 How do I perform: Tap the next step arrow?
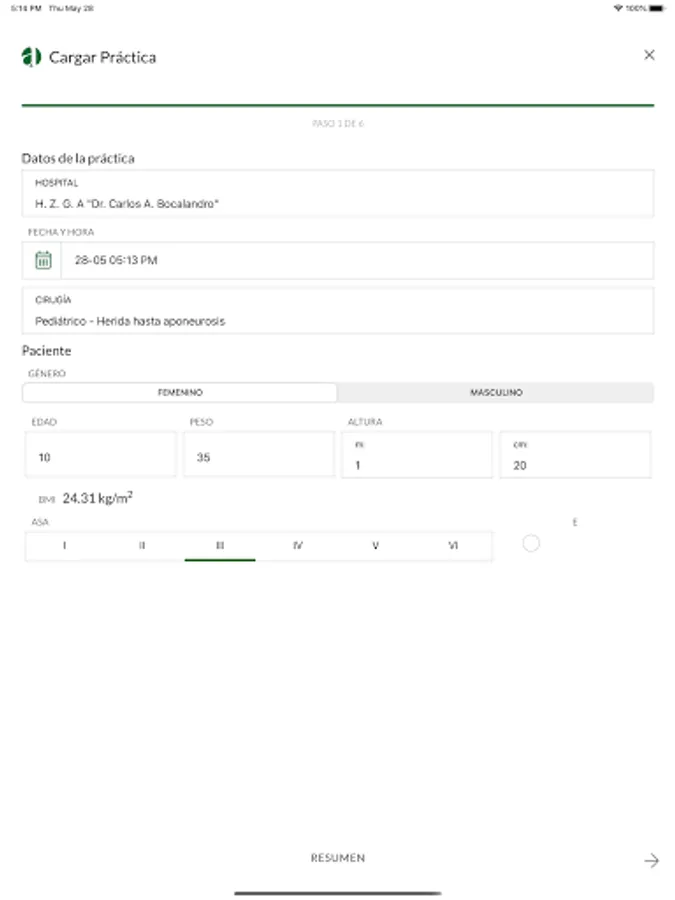coord(651,860)
